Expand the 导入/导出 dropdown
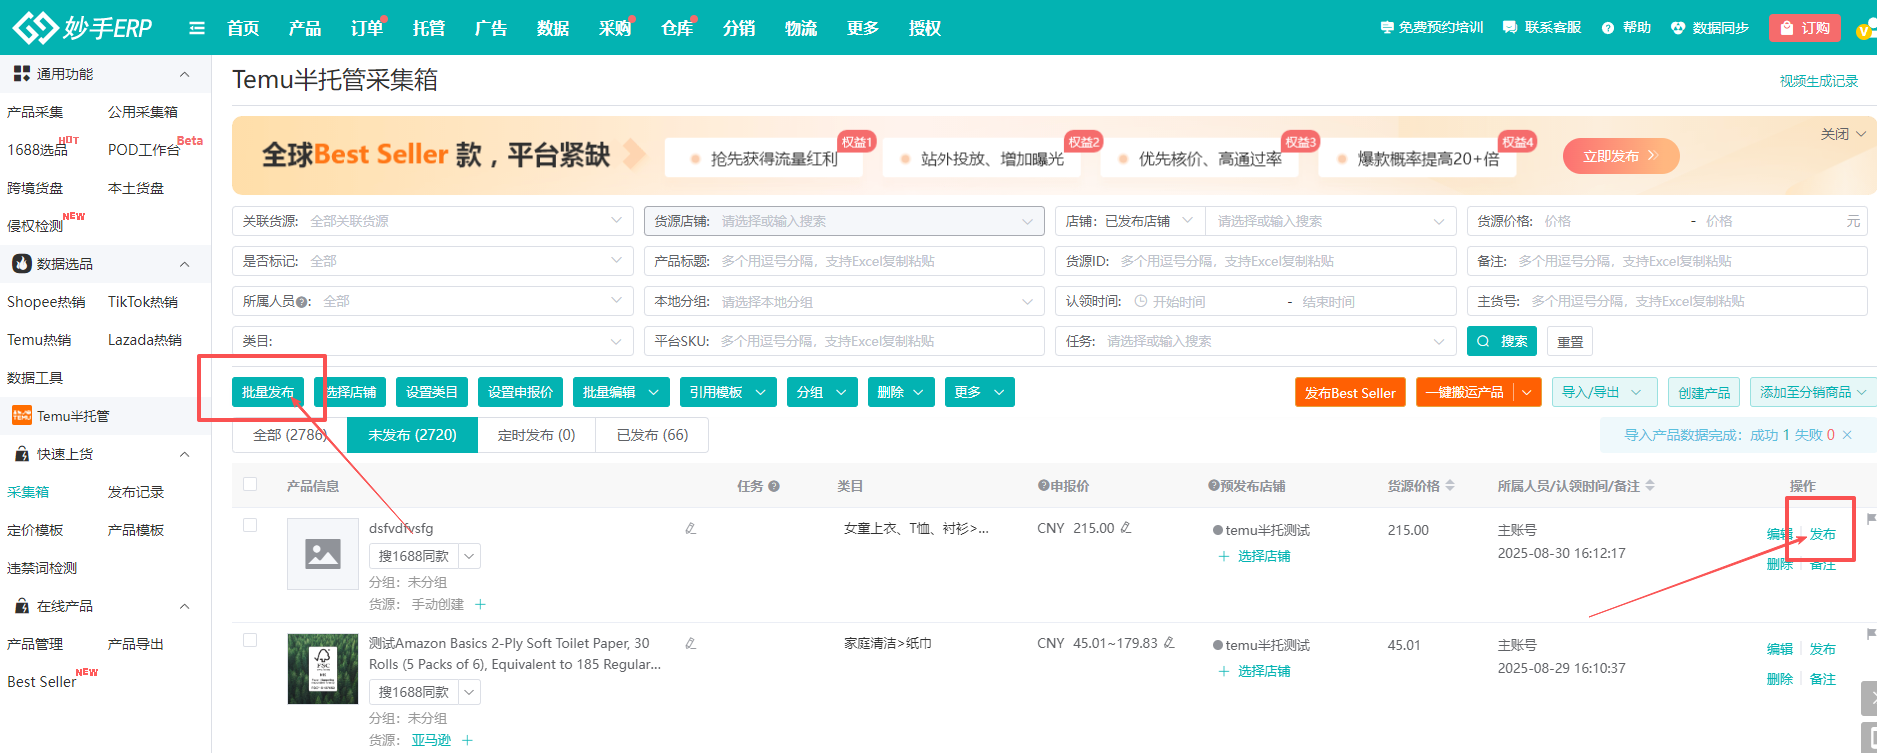 point(1603,392)
